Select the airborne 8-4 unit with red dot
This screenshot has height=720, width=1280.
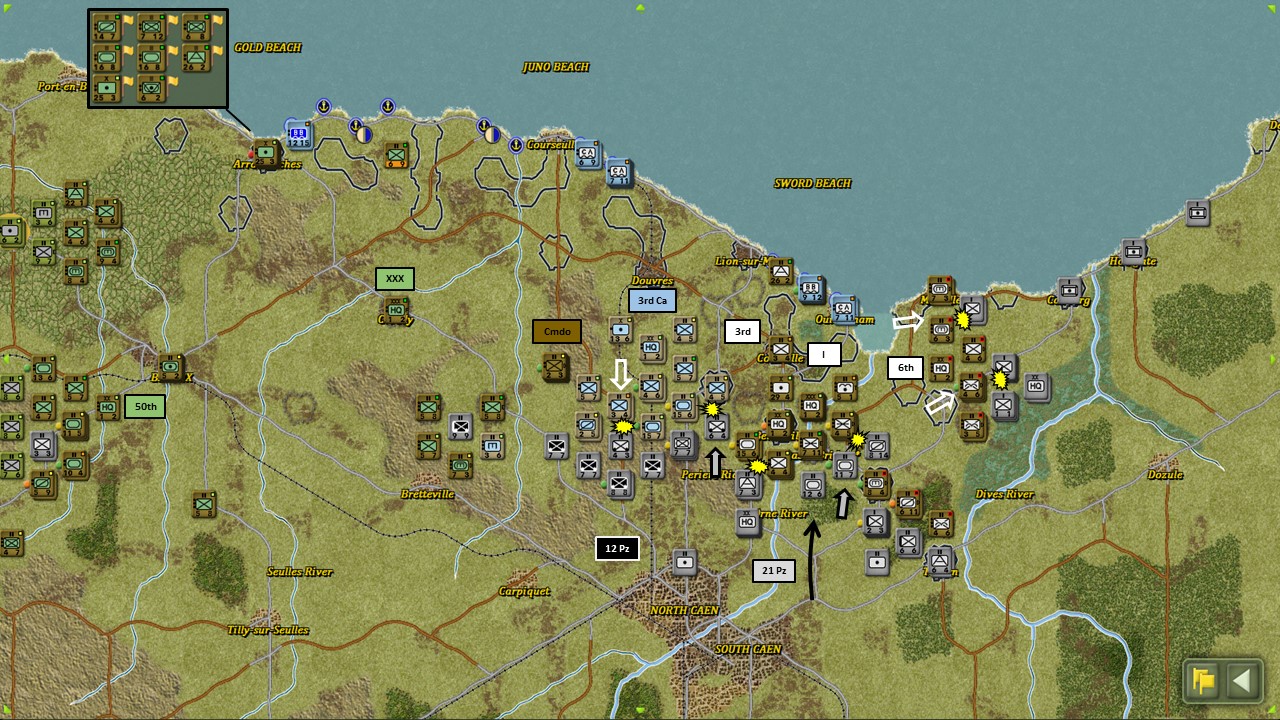click(x=876, y=482)
